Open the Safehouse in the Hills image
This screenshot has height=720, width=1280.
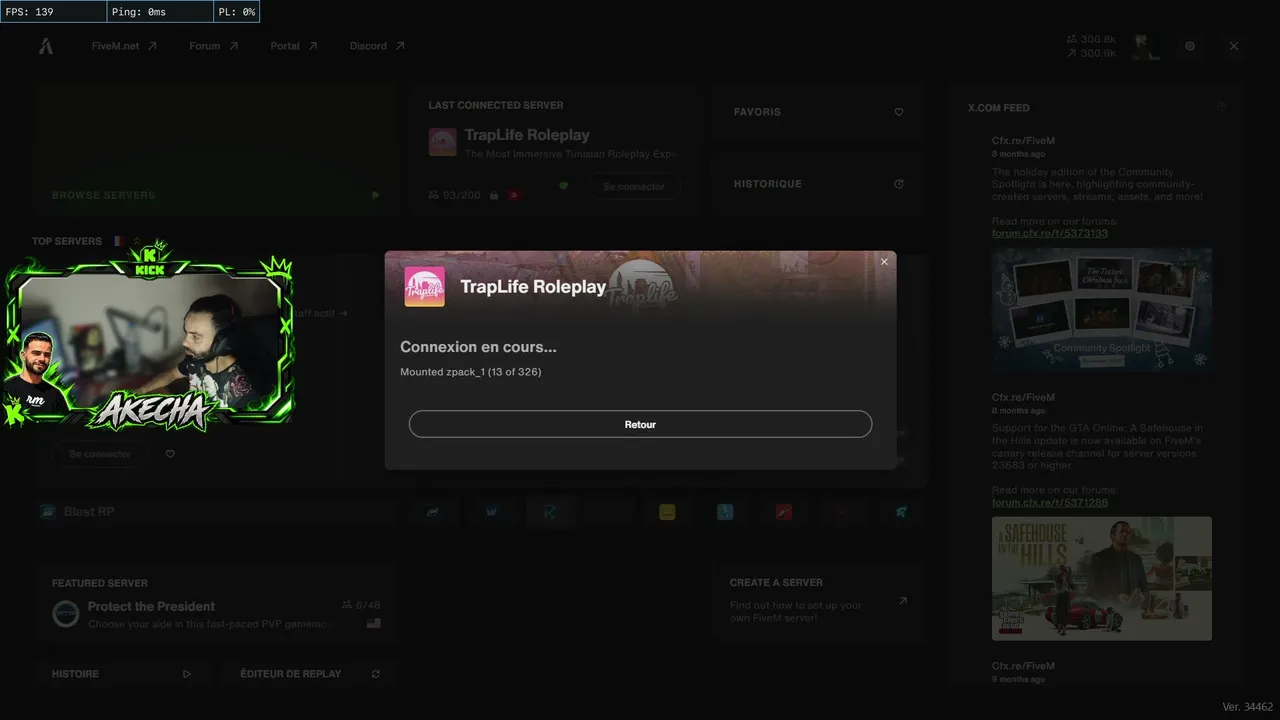point(1102,578)
